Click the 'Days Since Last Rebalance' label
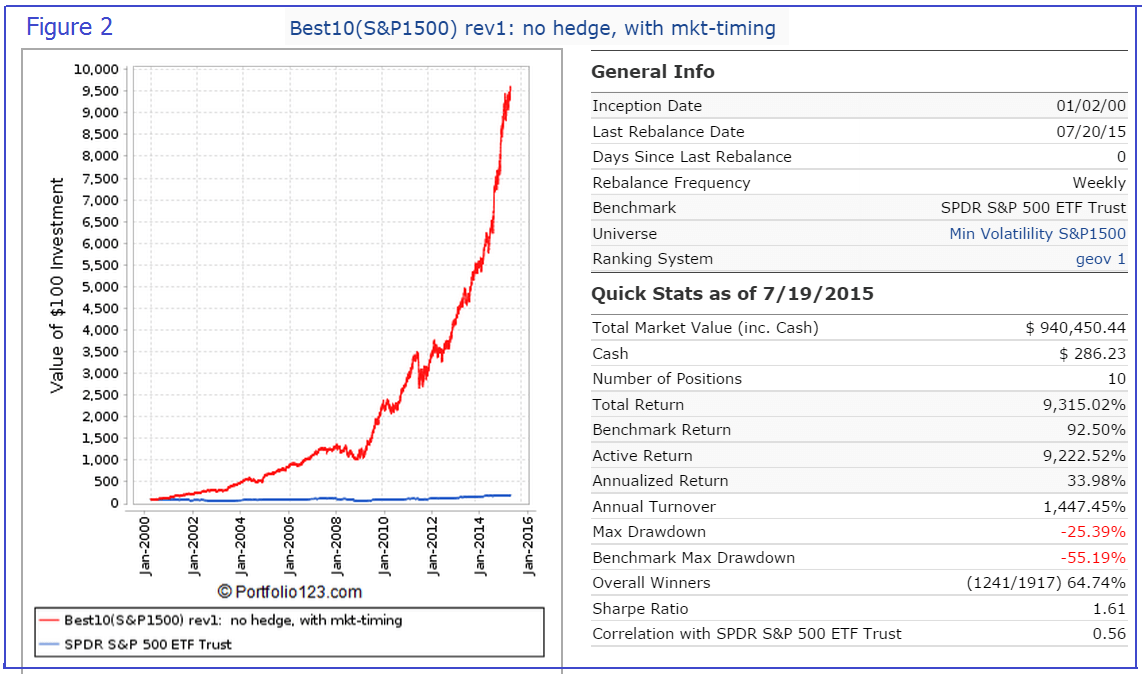Viewport: 1142px width, 674px height. (691, 157)
